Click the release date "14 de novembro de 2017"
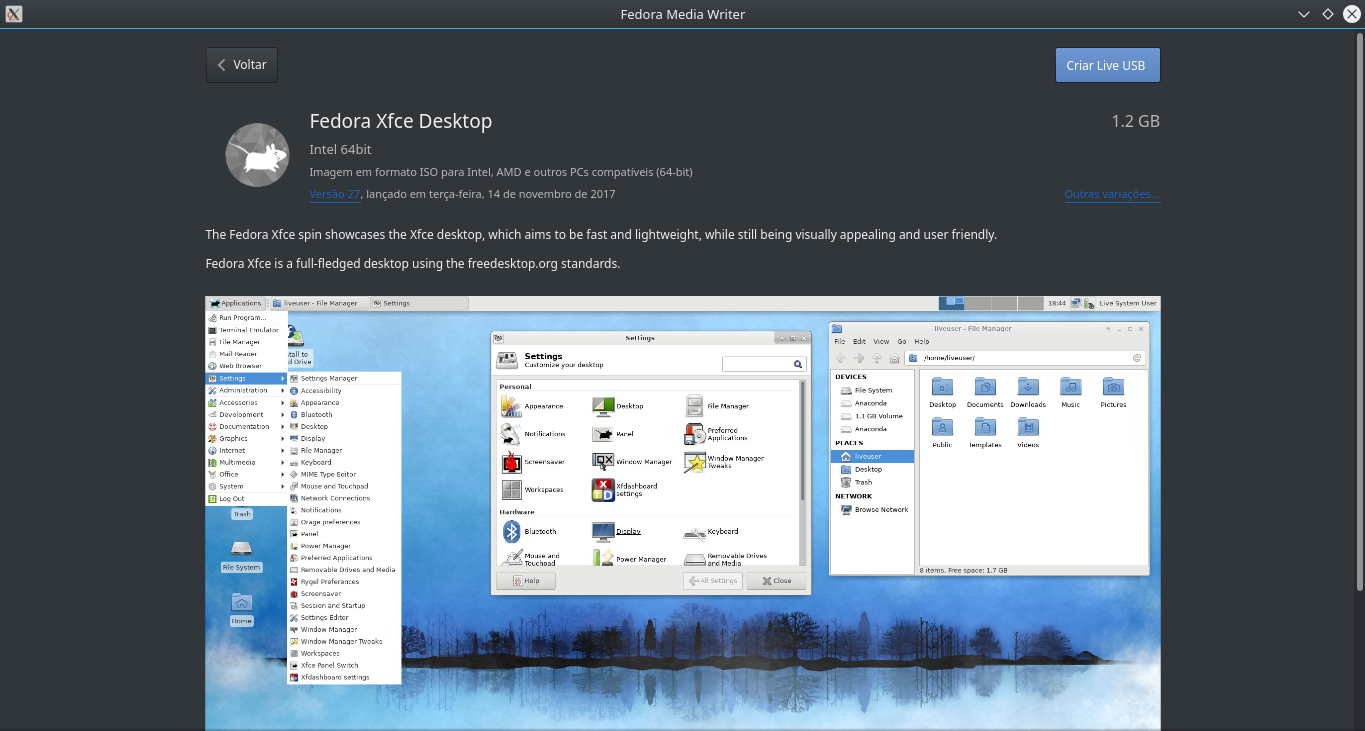 point(551,194)
